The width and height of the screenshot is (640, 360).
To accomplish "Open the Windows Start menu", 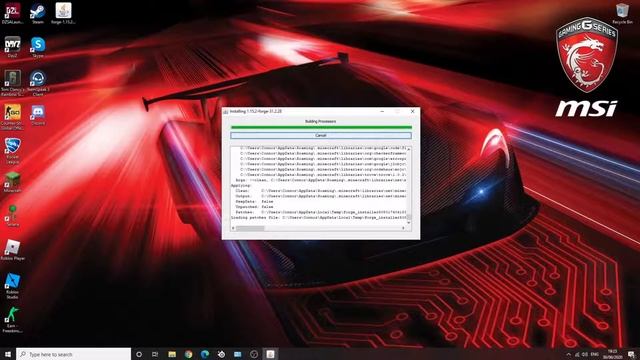I will click(x=8, y=354).
